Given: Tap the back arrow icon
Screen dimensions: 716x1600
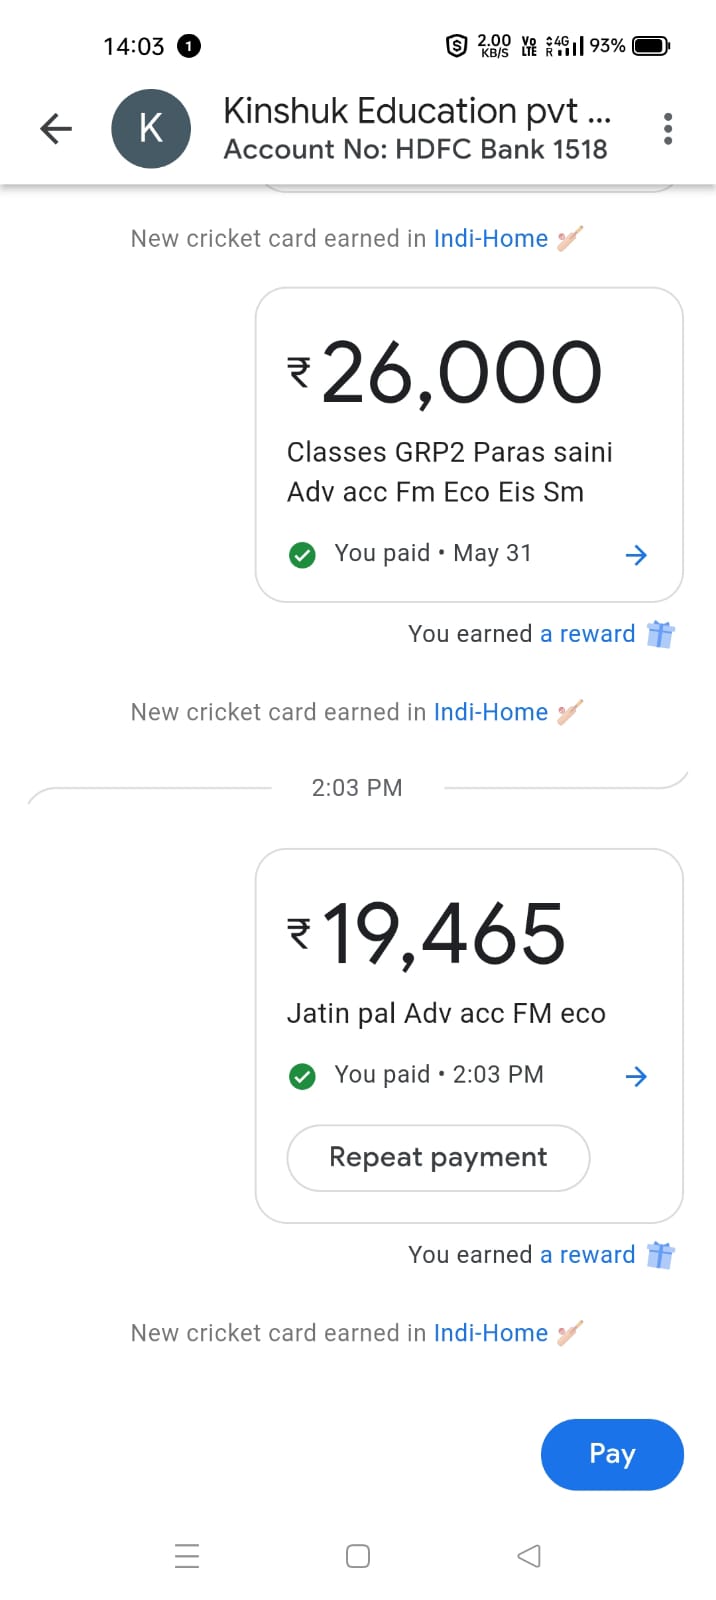Looking at the screenshot, I should coord(56,129).
